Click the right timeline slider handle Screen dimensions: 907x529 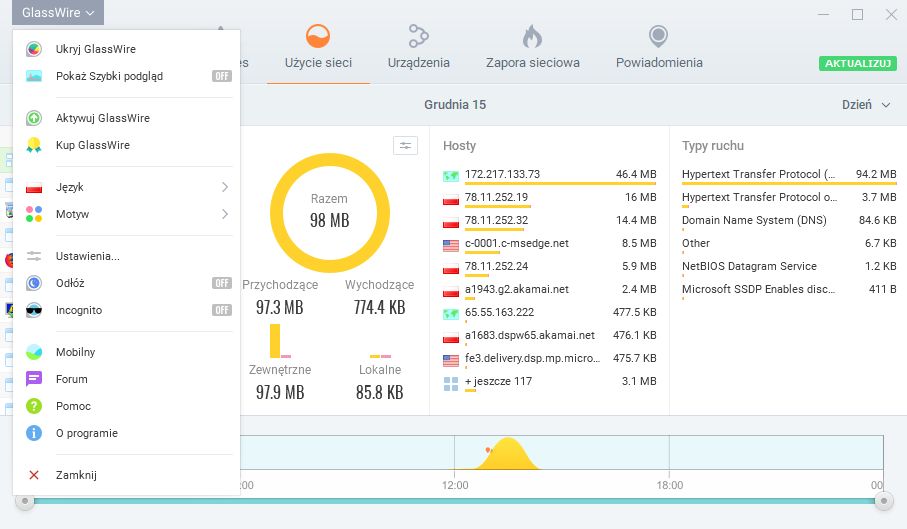(x=884, y=501)
